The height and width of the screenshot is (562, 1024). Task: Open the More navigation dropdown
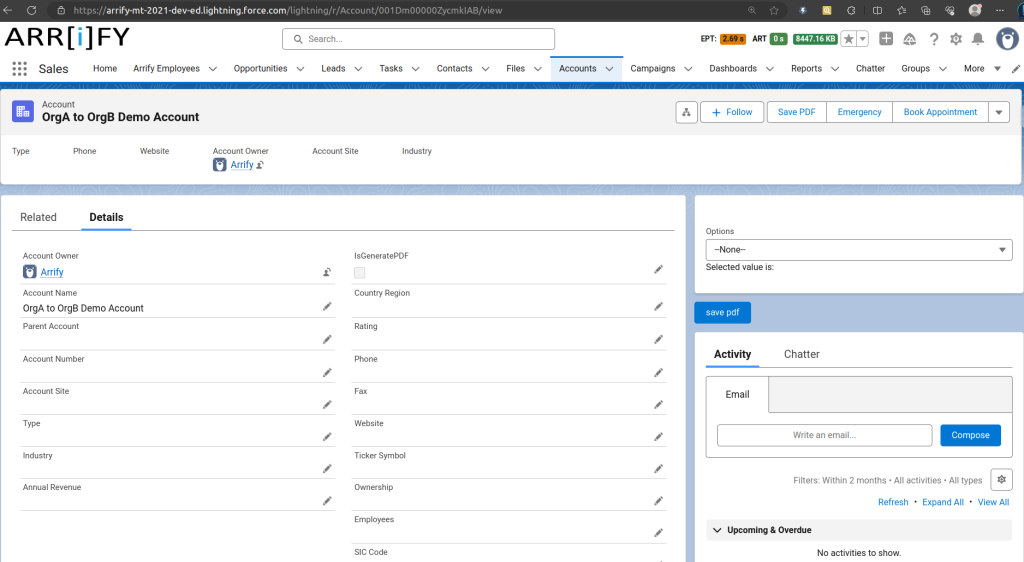(x=982, y=69)
